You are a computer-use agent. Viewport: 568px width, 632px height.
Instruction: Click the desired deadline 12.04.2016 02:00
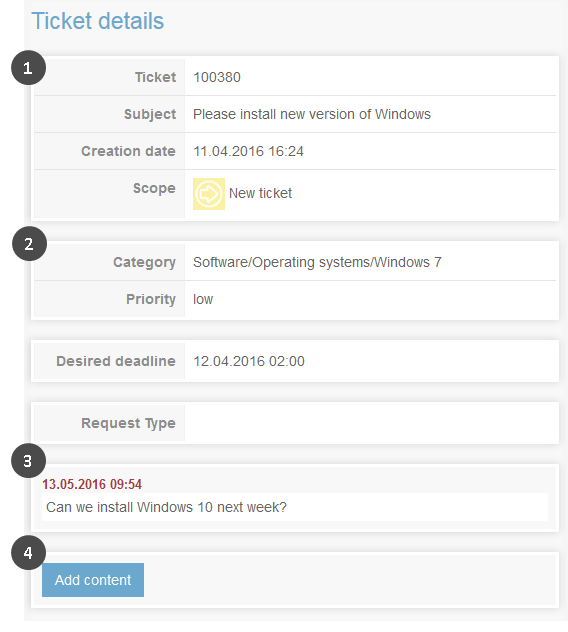pos(249,361)
